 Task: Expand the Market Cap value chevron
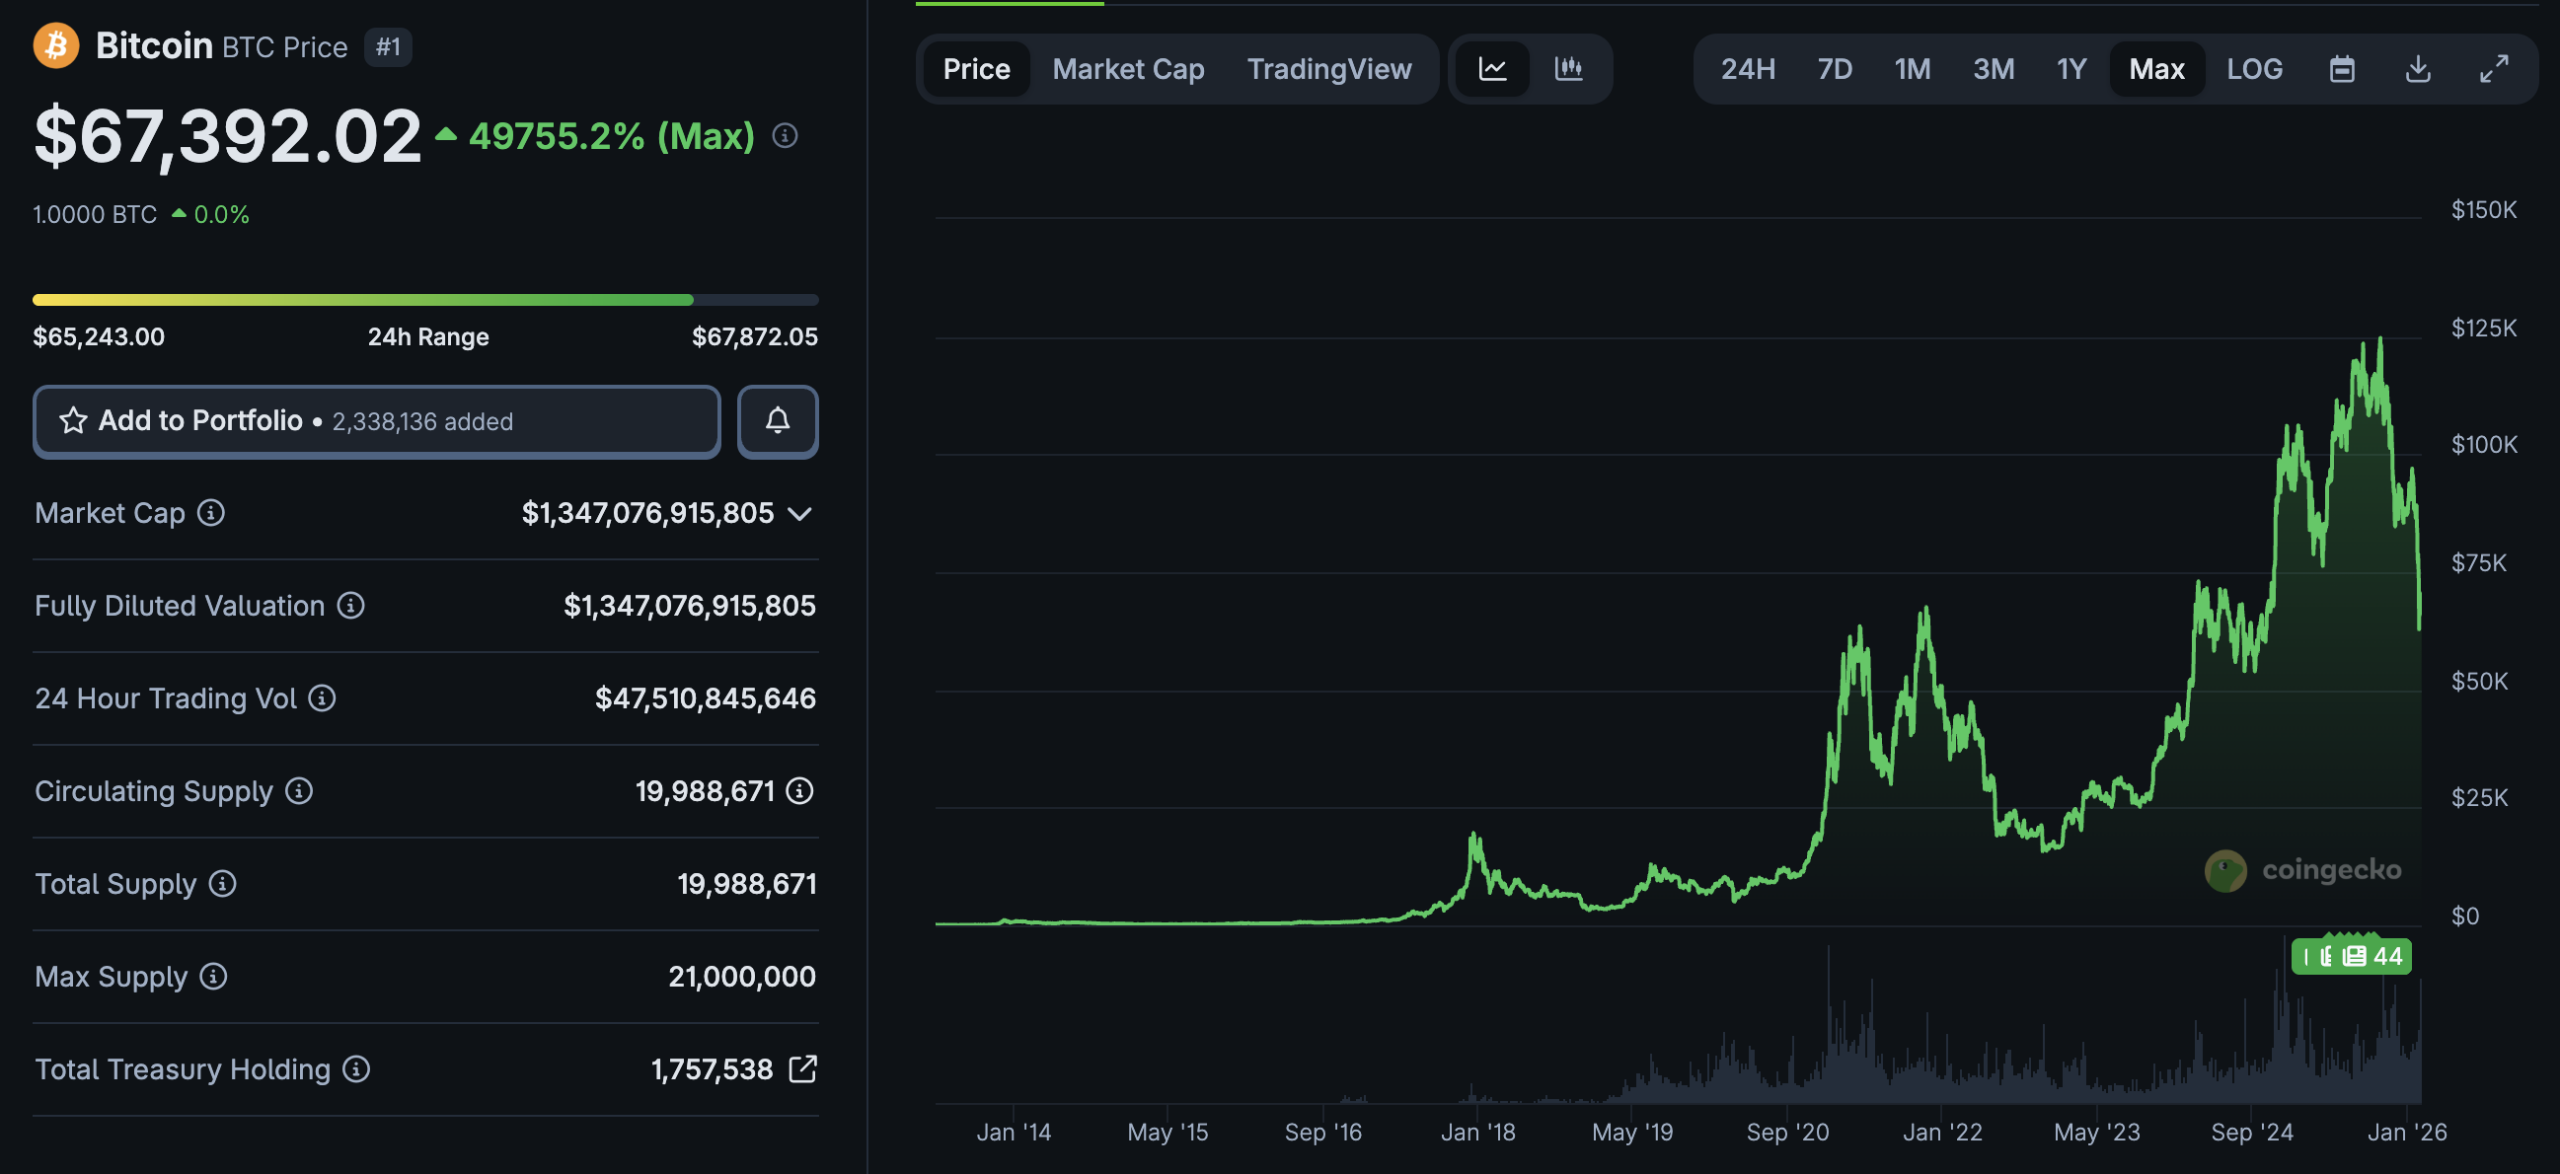[x=799, y=514]
